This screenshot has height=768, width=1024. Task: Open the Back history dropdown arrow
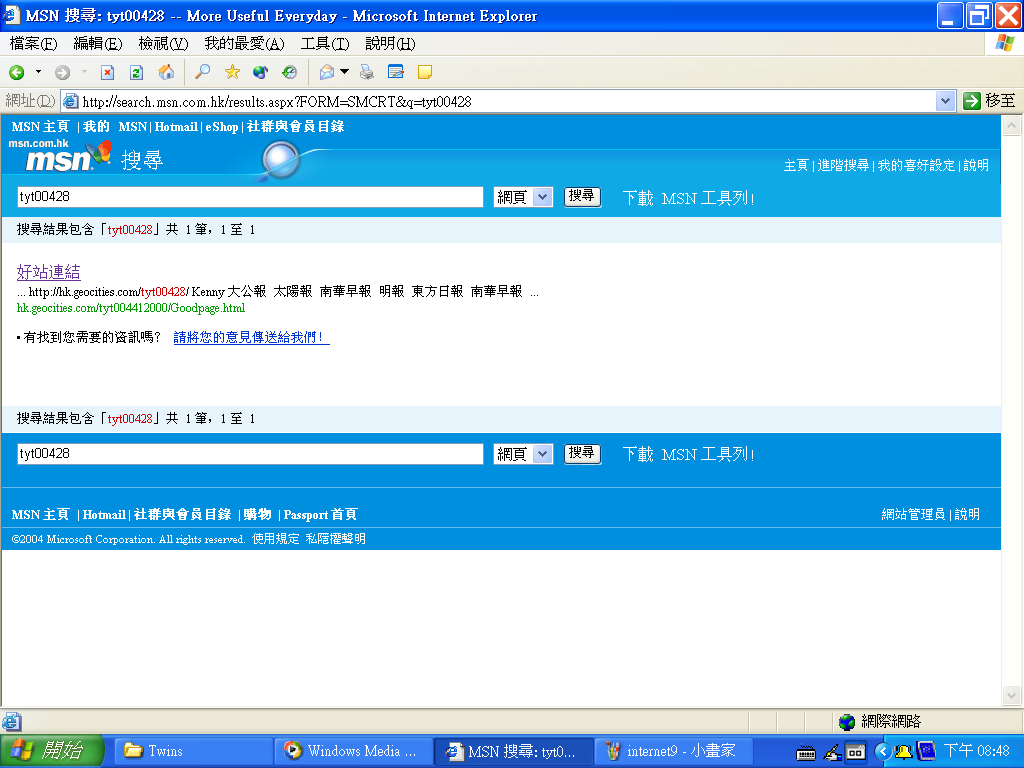[x=39, y=72]
